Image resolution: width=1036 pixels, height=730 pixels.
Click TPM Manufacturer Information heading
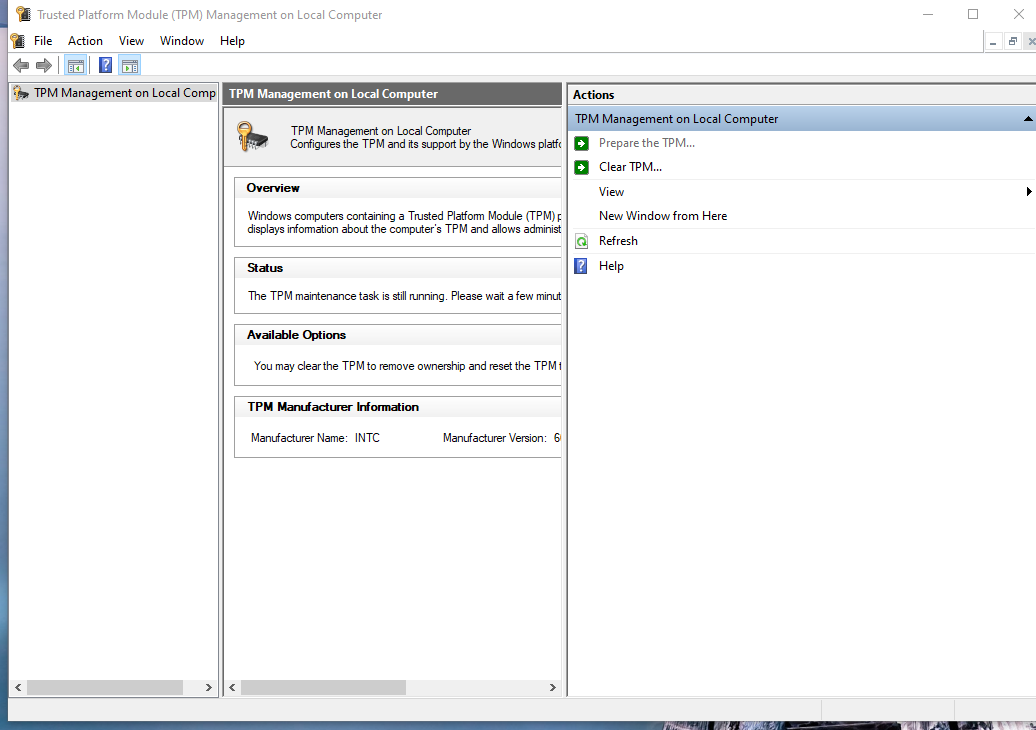(333, 407)
